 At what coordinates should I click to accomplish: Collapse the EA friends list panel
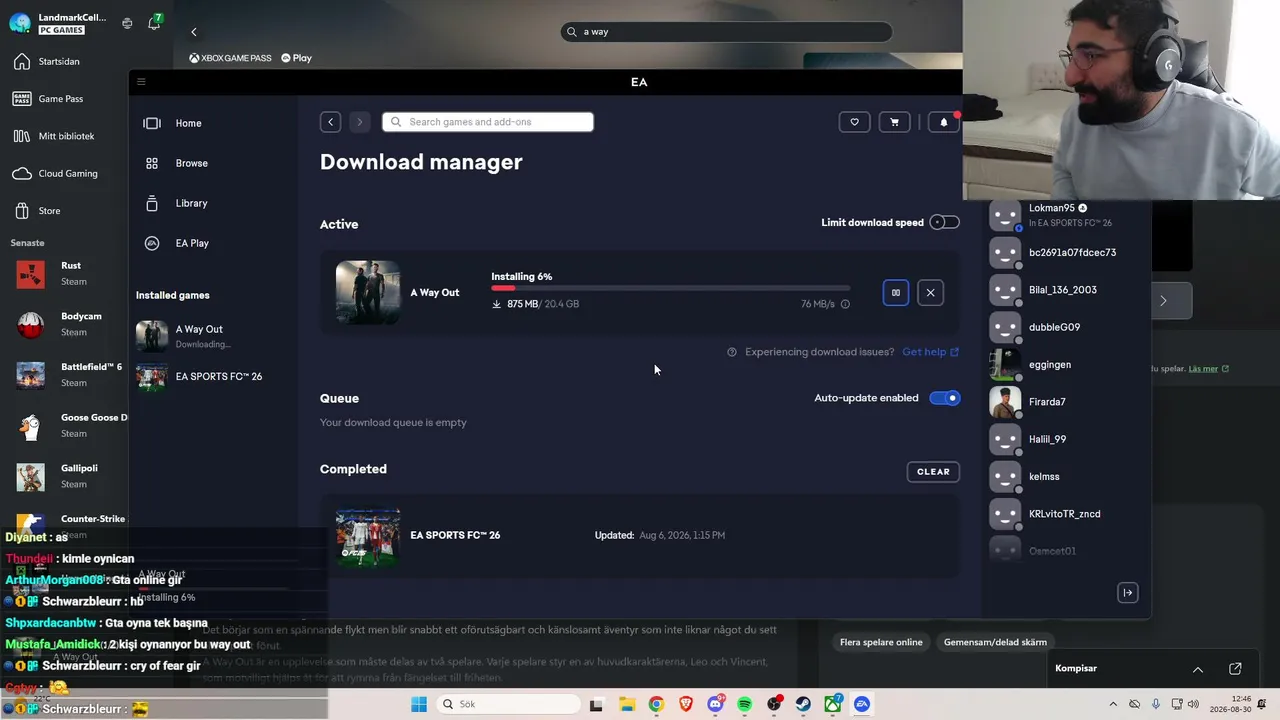(x=1127, y=593)
